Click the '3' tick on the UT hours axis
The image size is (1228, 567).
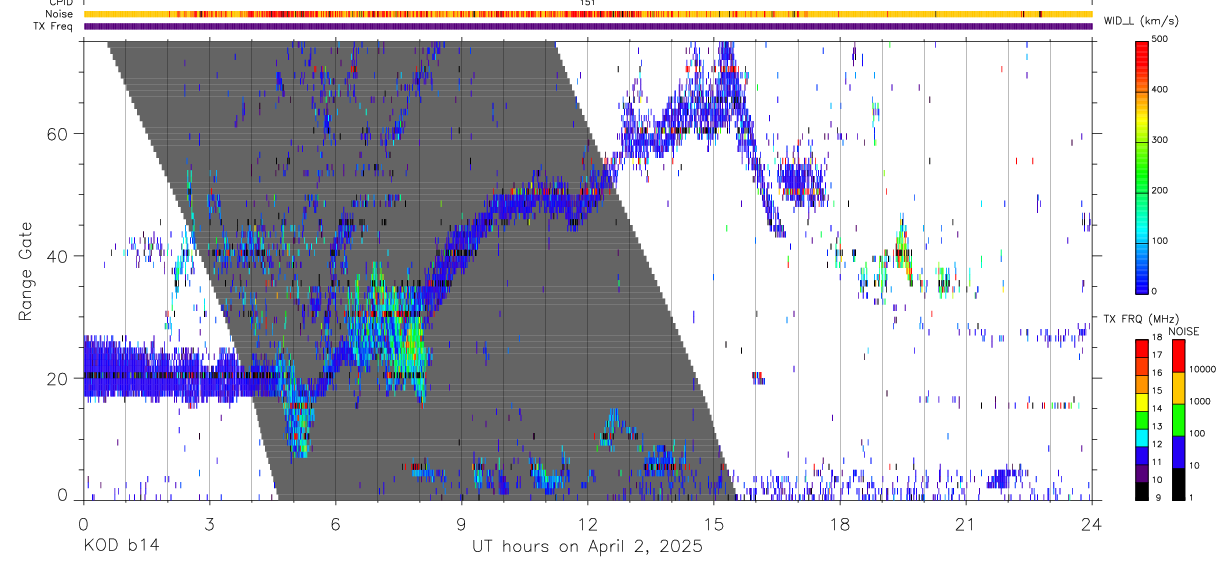pyautogui.click(x=209, y=524)
